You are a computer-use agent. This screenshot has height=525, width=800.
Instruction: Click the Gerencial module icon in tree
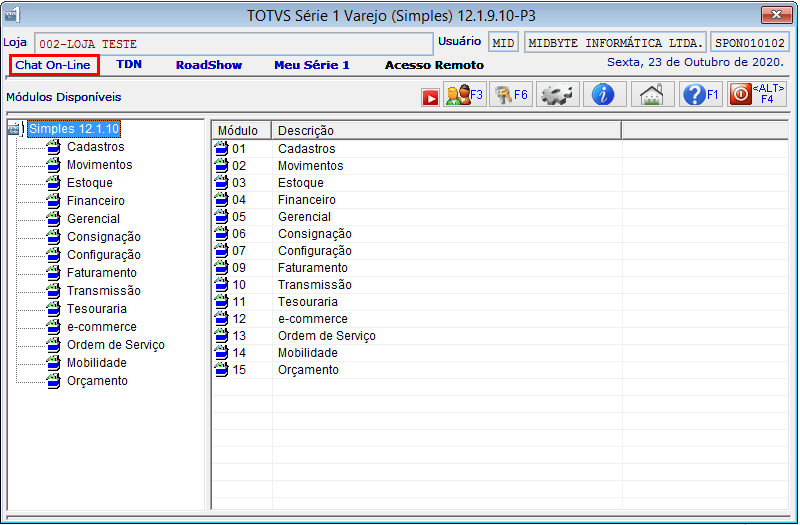coord(54,219)
